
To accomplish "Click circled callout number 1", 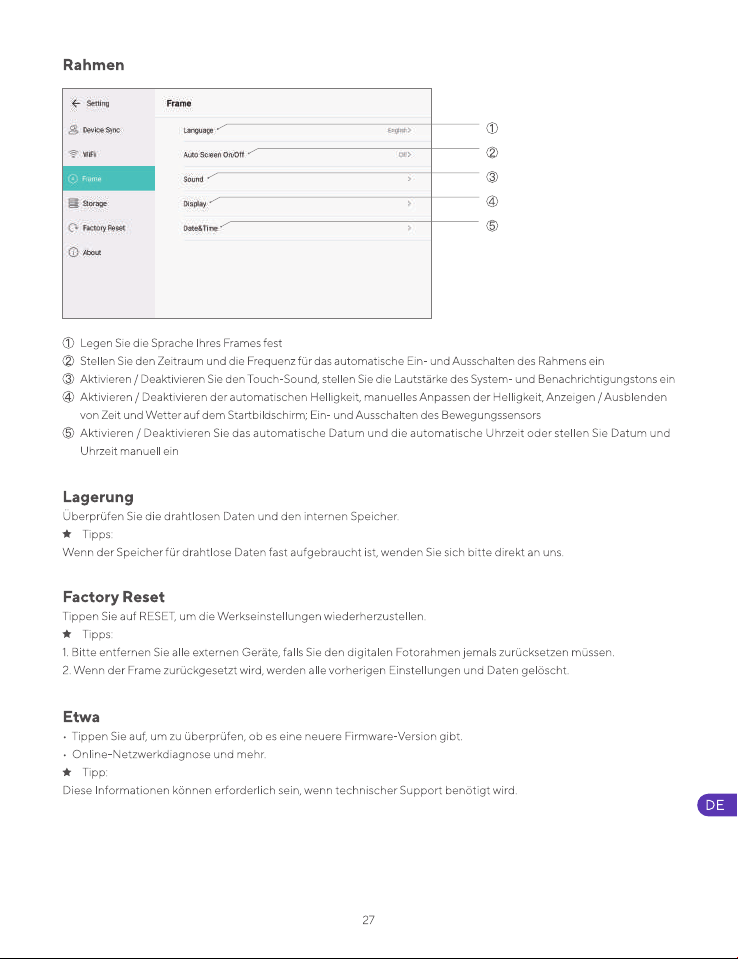I will (492, 128).
